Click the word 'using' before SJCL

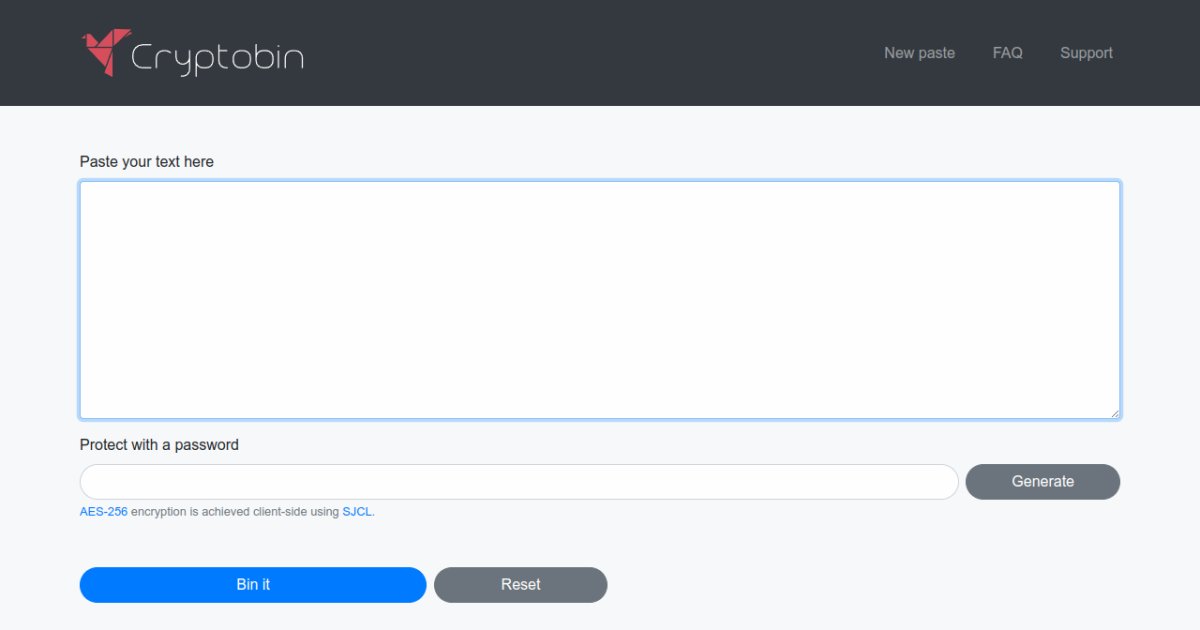[x=325, y=512]
